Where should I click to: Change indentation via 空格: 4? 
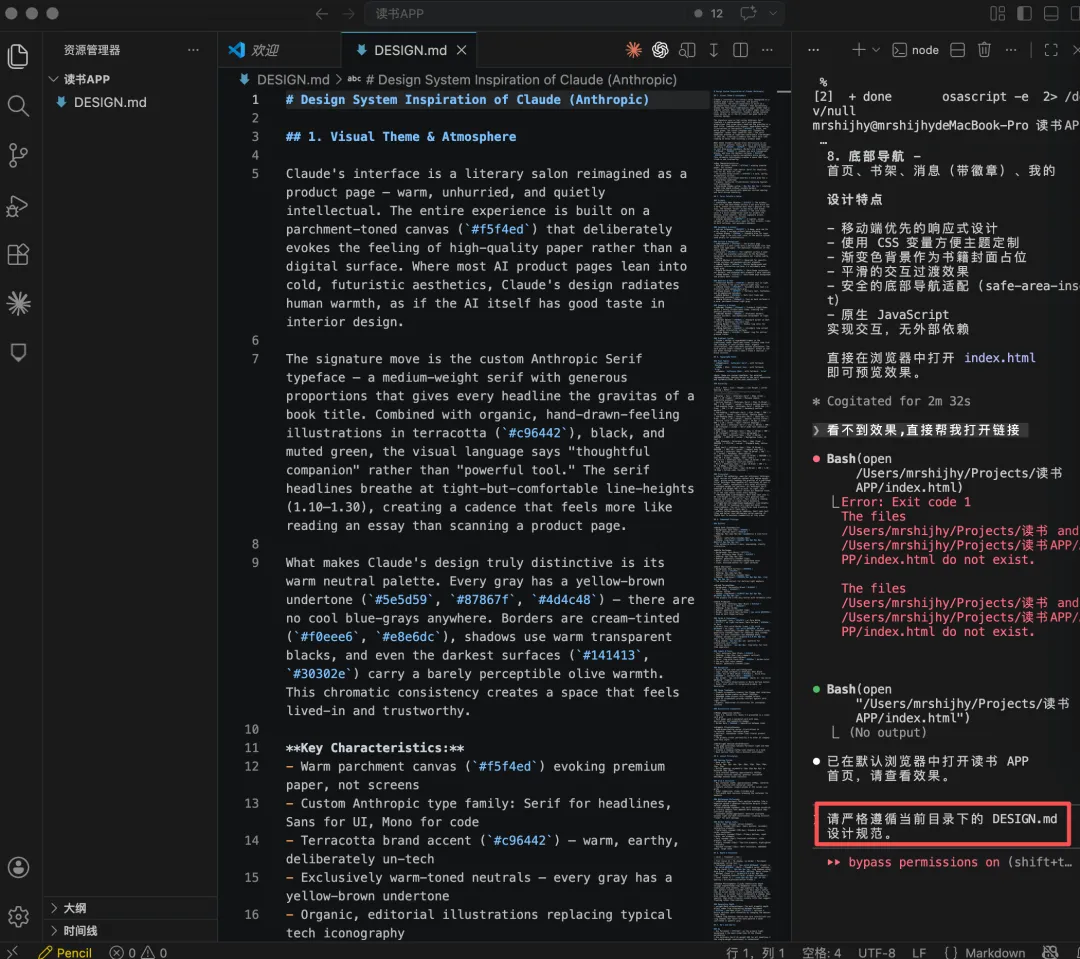(x=821, y=951)
